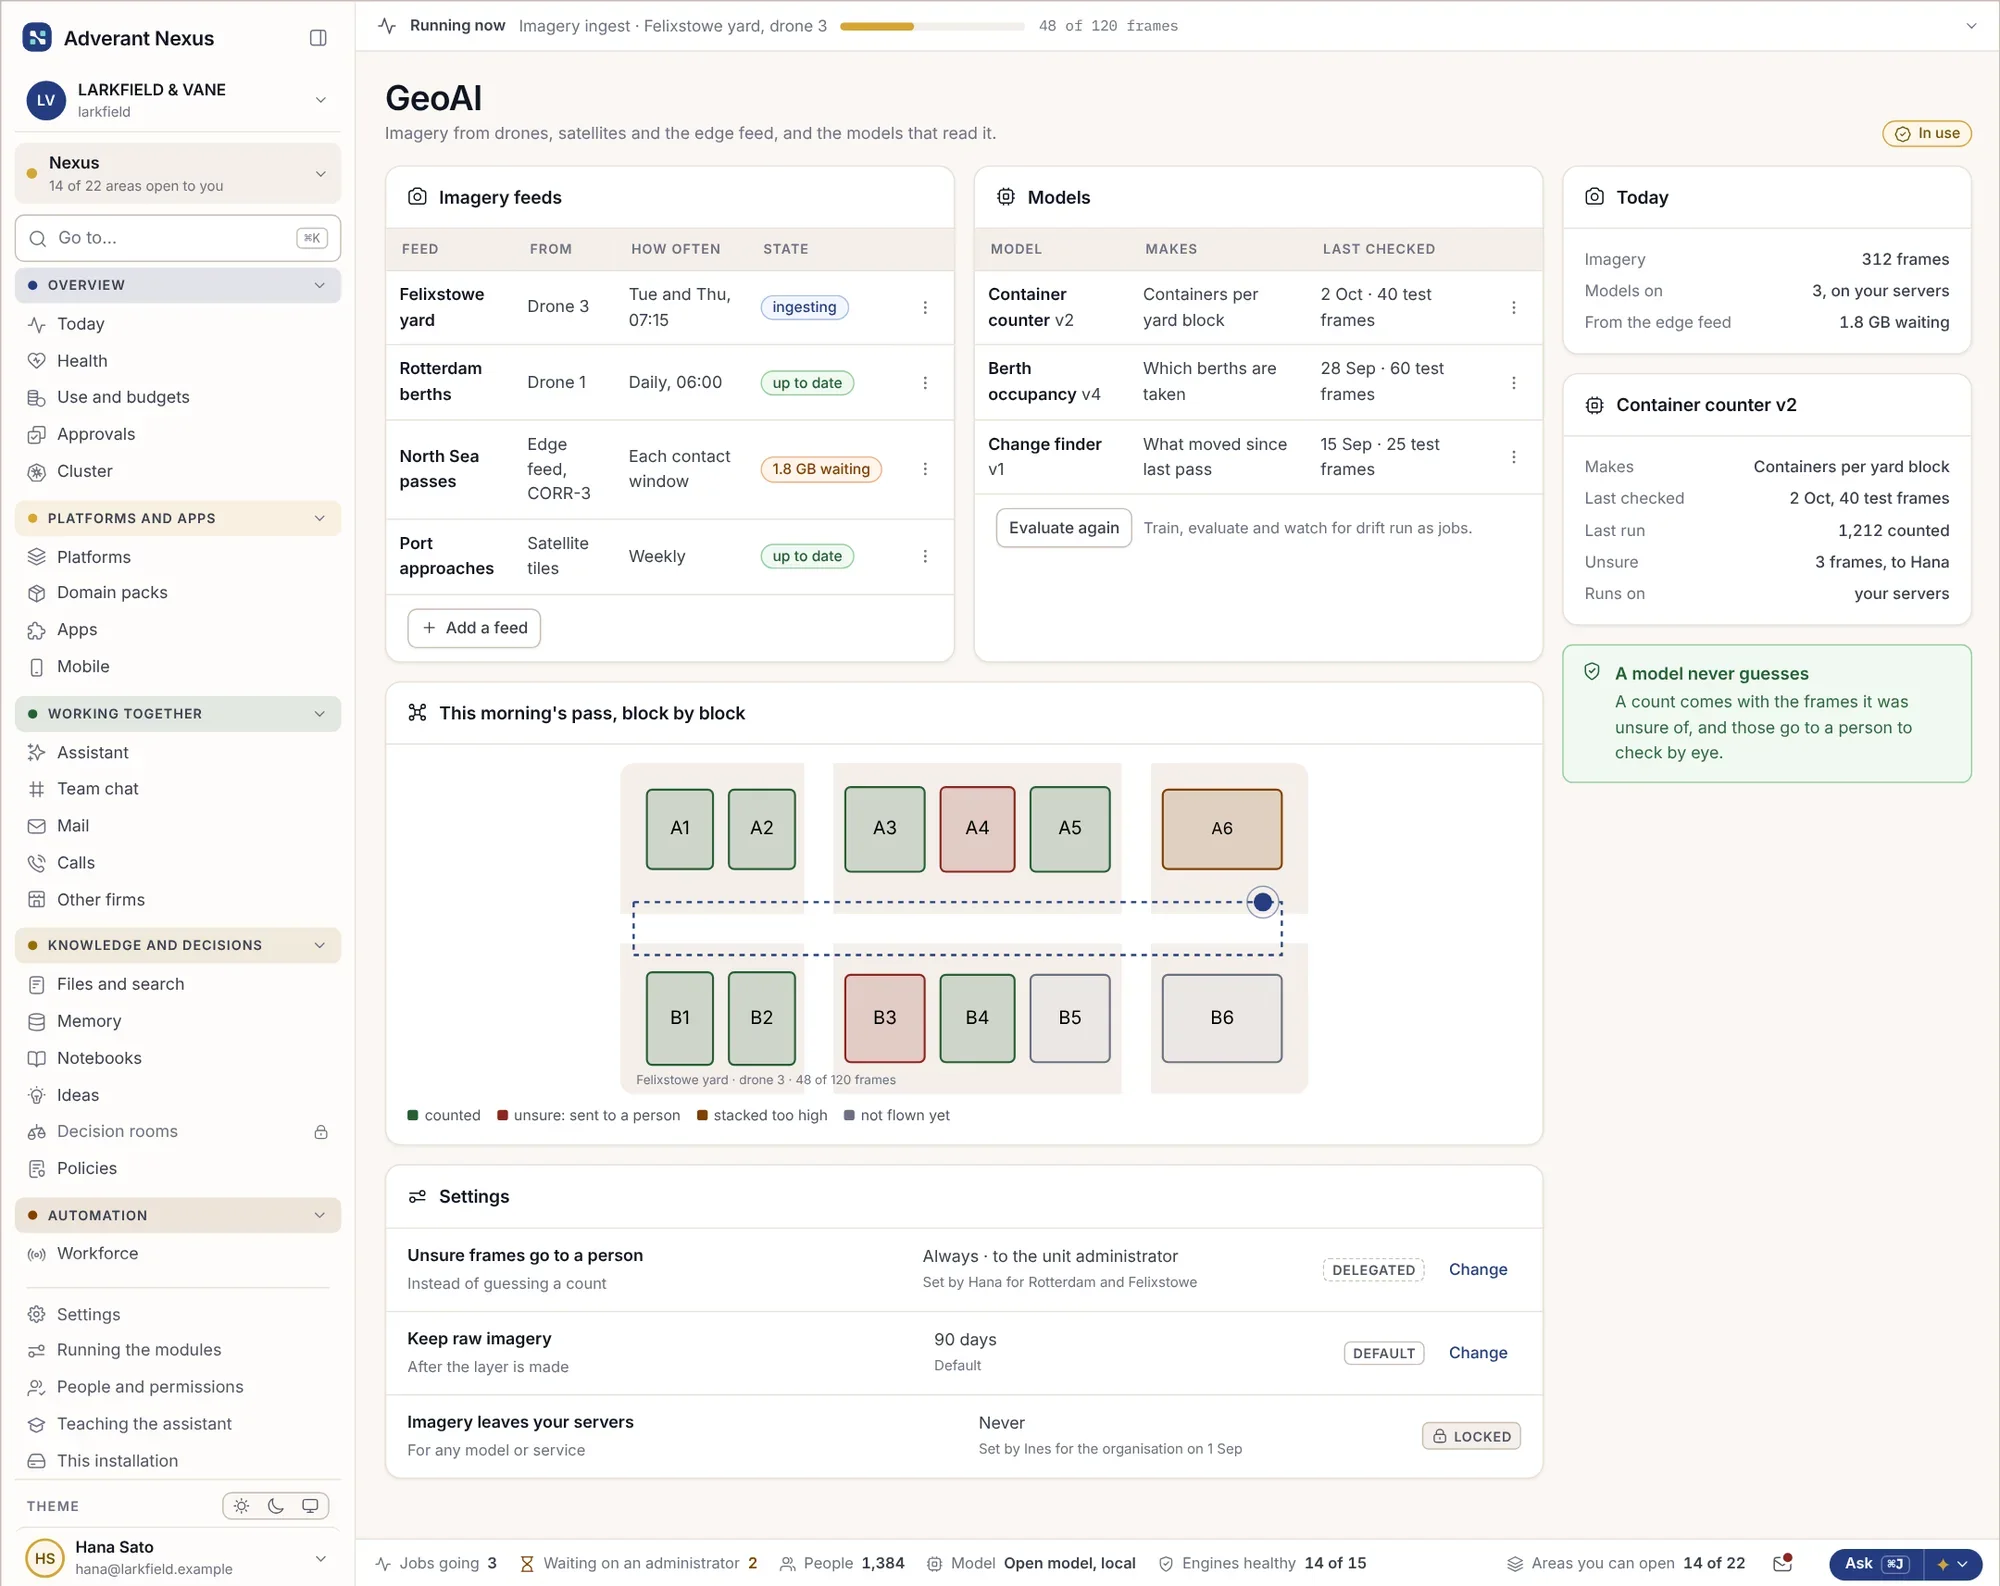This screenshot has width=2000, height=1586.
Task: Open the North Sea passes row menu
Action: 925,469
